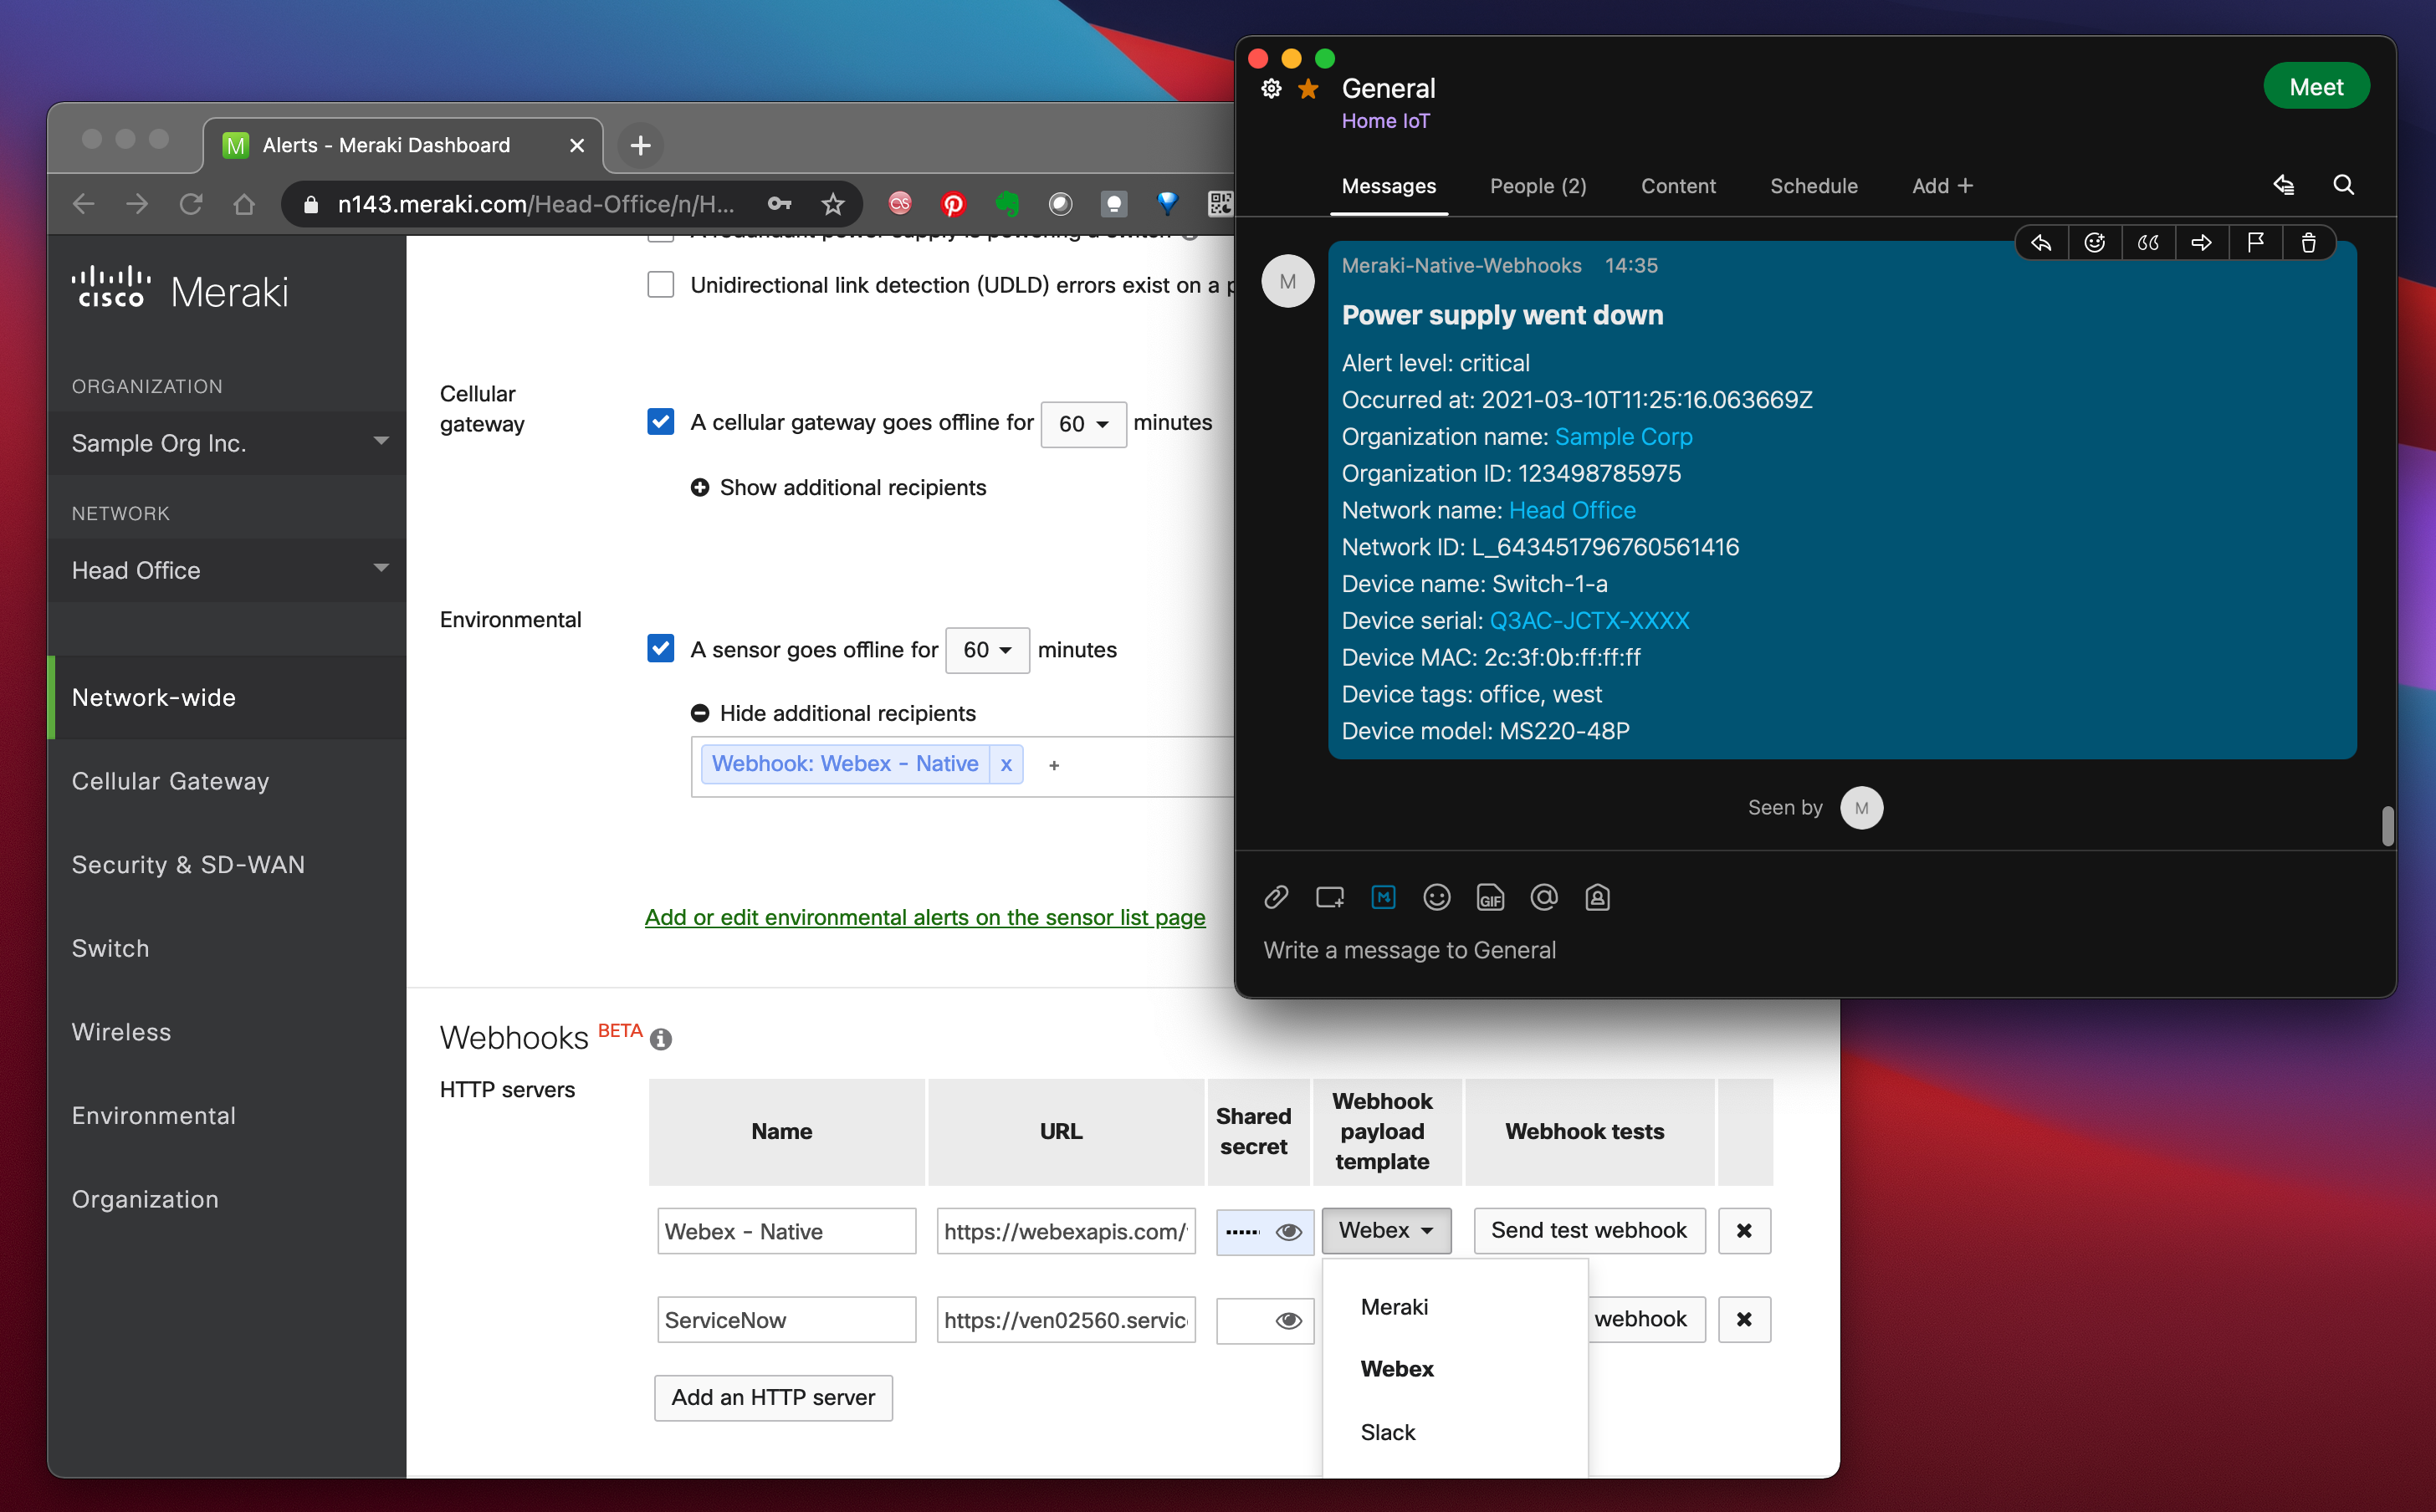Open Security & SD-WAN in sidebar
The height and width of the screenshot is (1512, 2436).
point(188,864)
